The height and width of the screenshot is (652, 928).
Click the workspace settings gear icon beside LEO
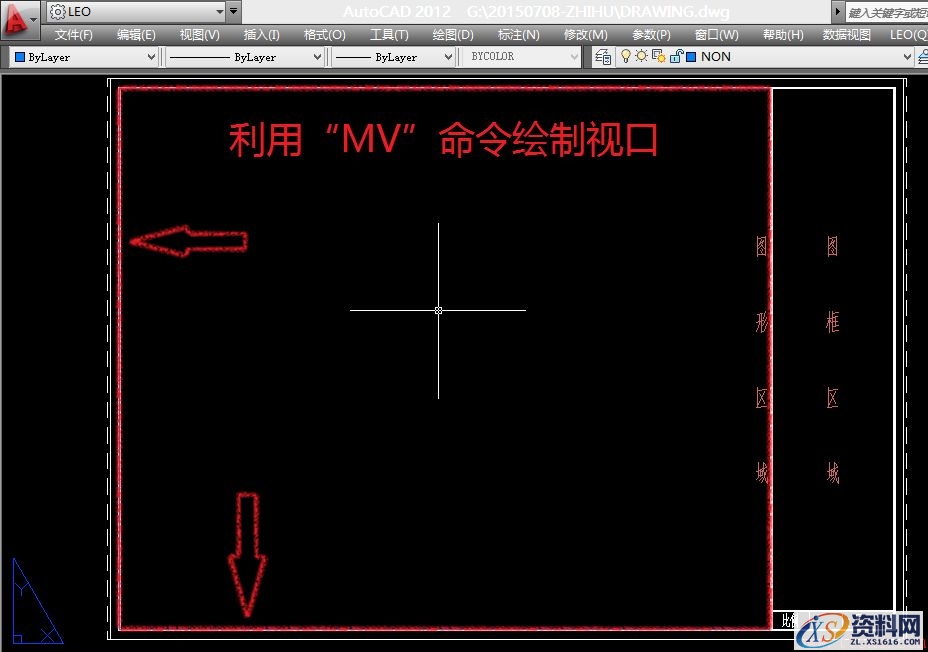(56, 11)
